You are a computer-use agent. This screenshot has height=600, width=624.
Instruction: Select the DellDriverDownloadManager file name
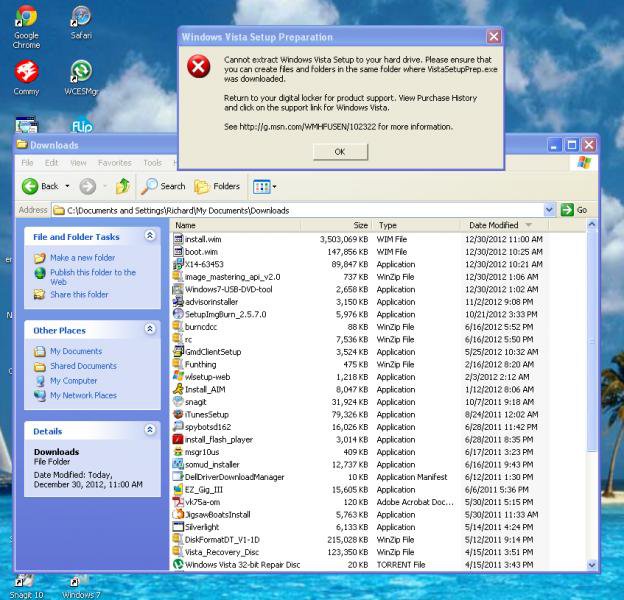click(x=234, y=477)
